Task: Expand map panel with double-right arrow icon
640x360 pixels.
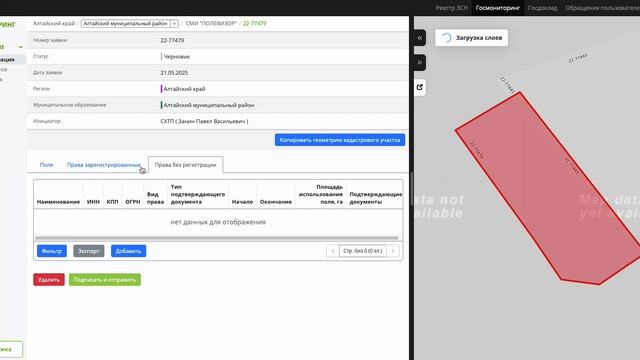Action: click(420, 63)
